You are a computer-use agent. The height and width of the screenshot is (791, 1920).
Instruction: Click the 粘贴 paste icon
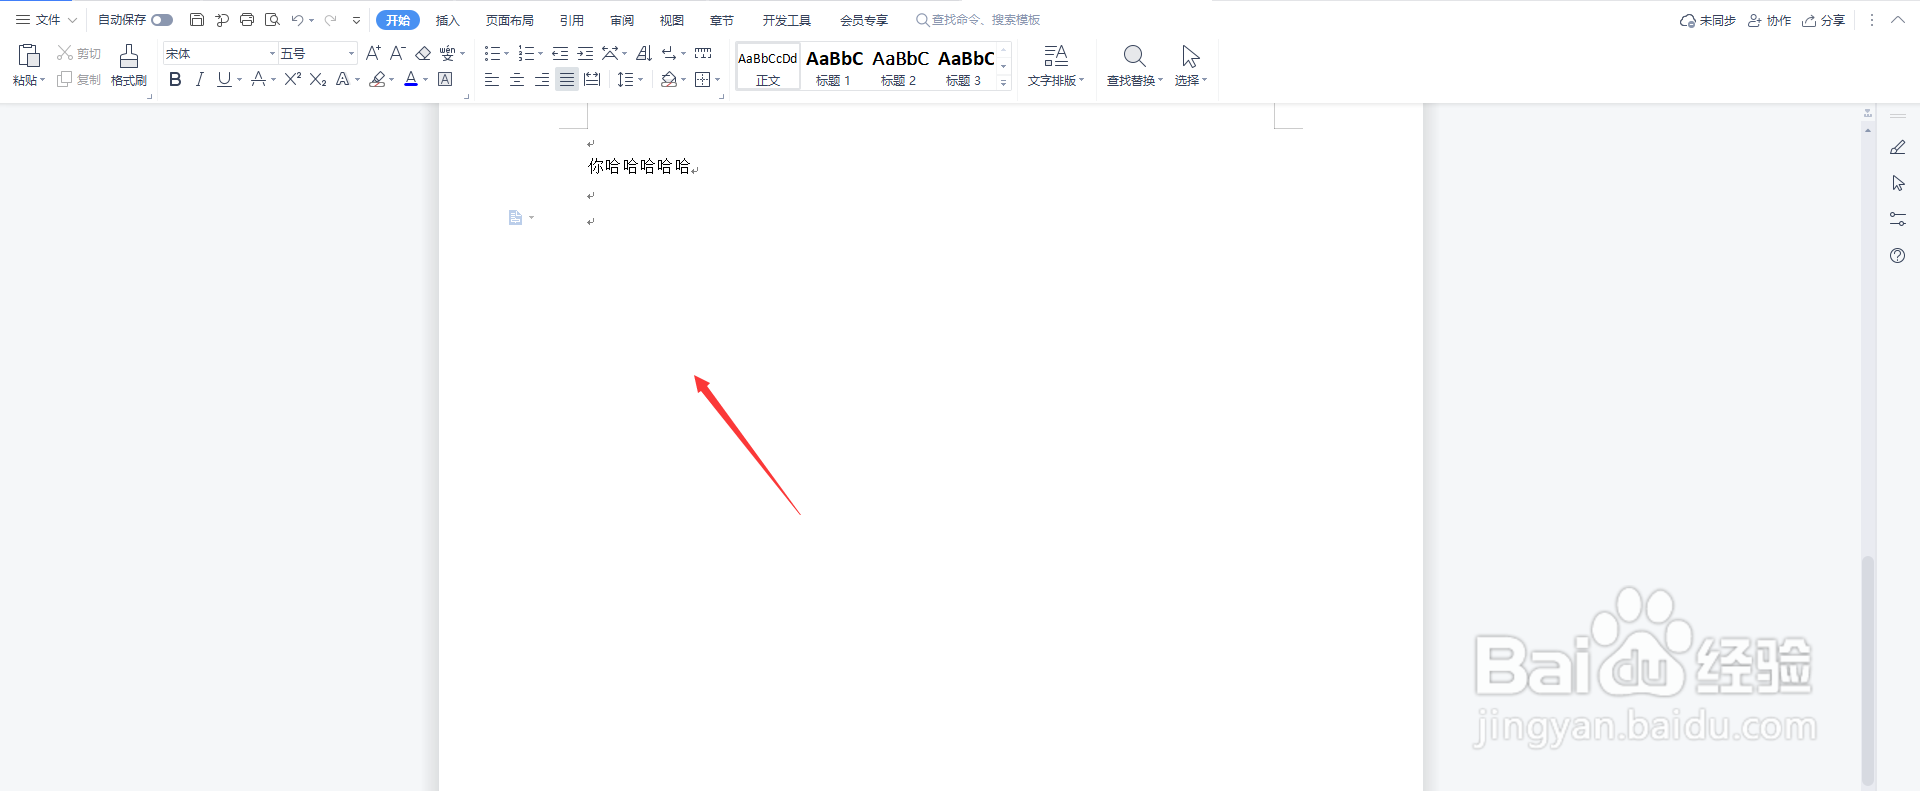pos(29,56)
